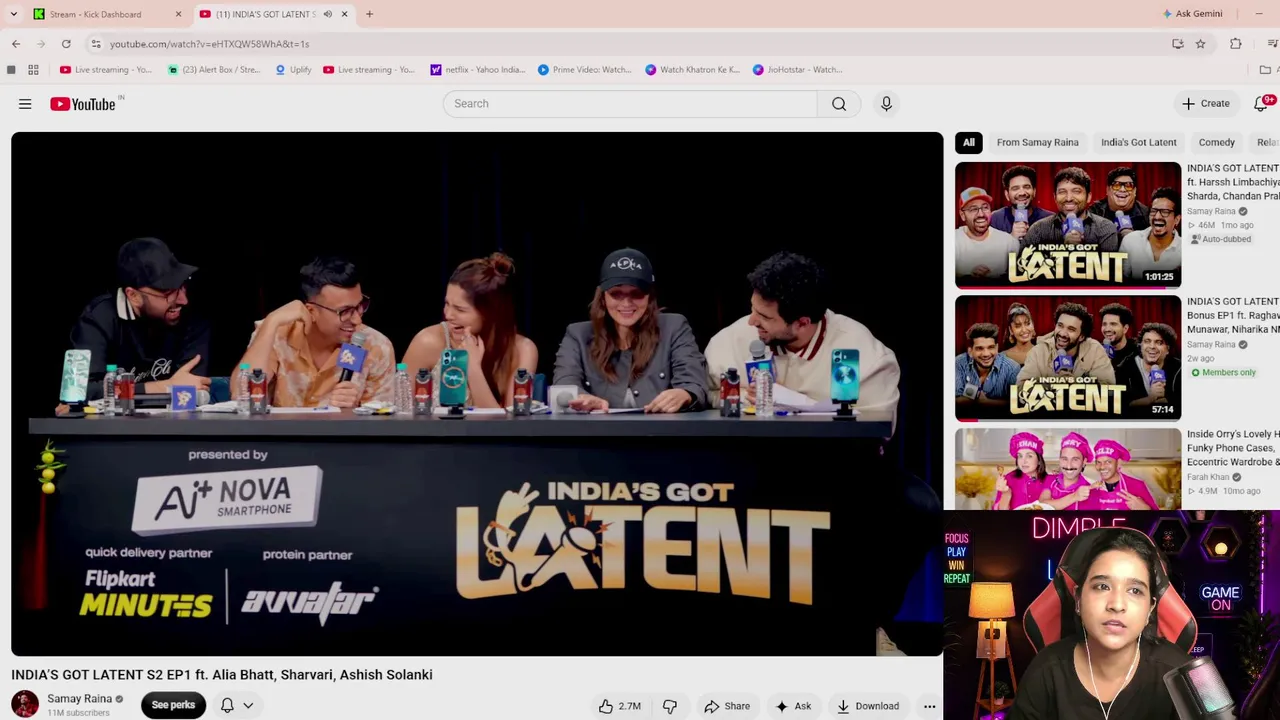Open the Extensions puzzle icon
The height and width of the screenshot is (720, 1280).
tap(1236, 44)
